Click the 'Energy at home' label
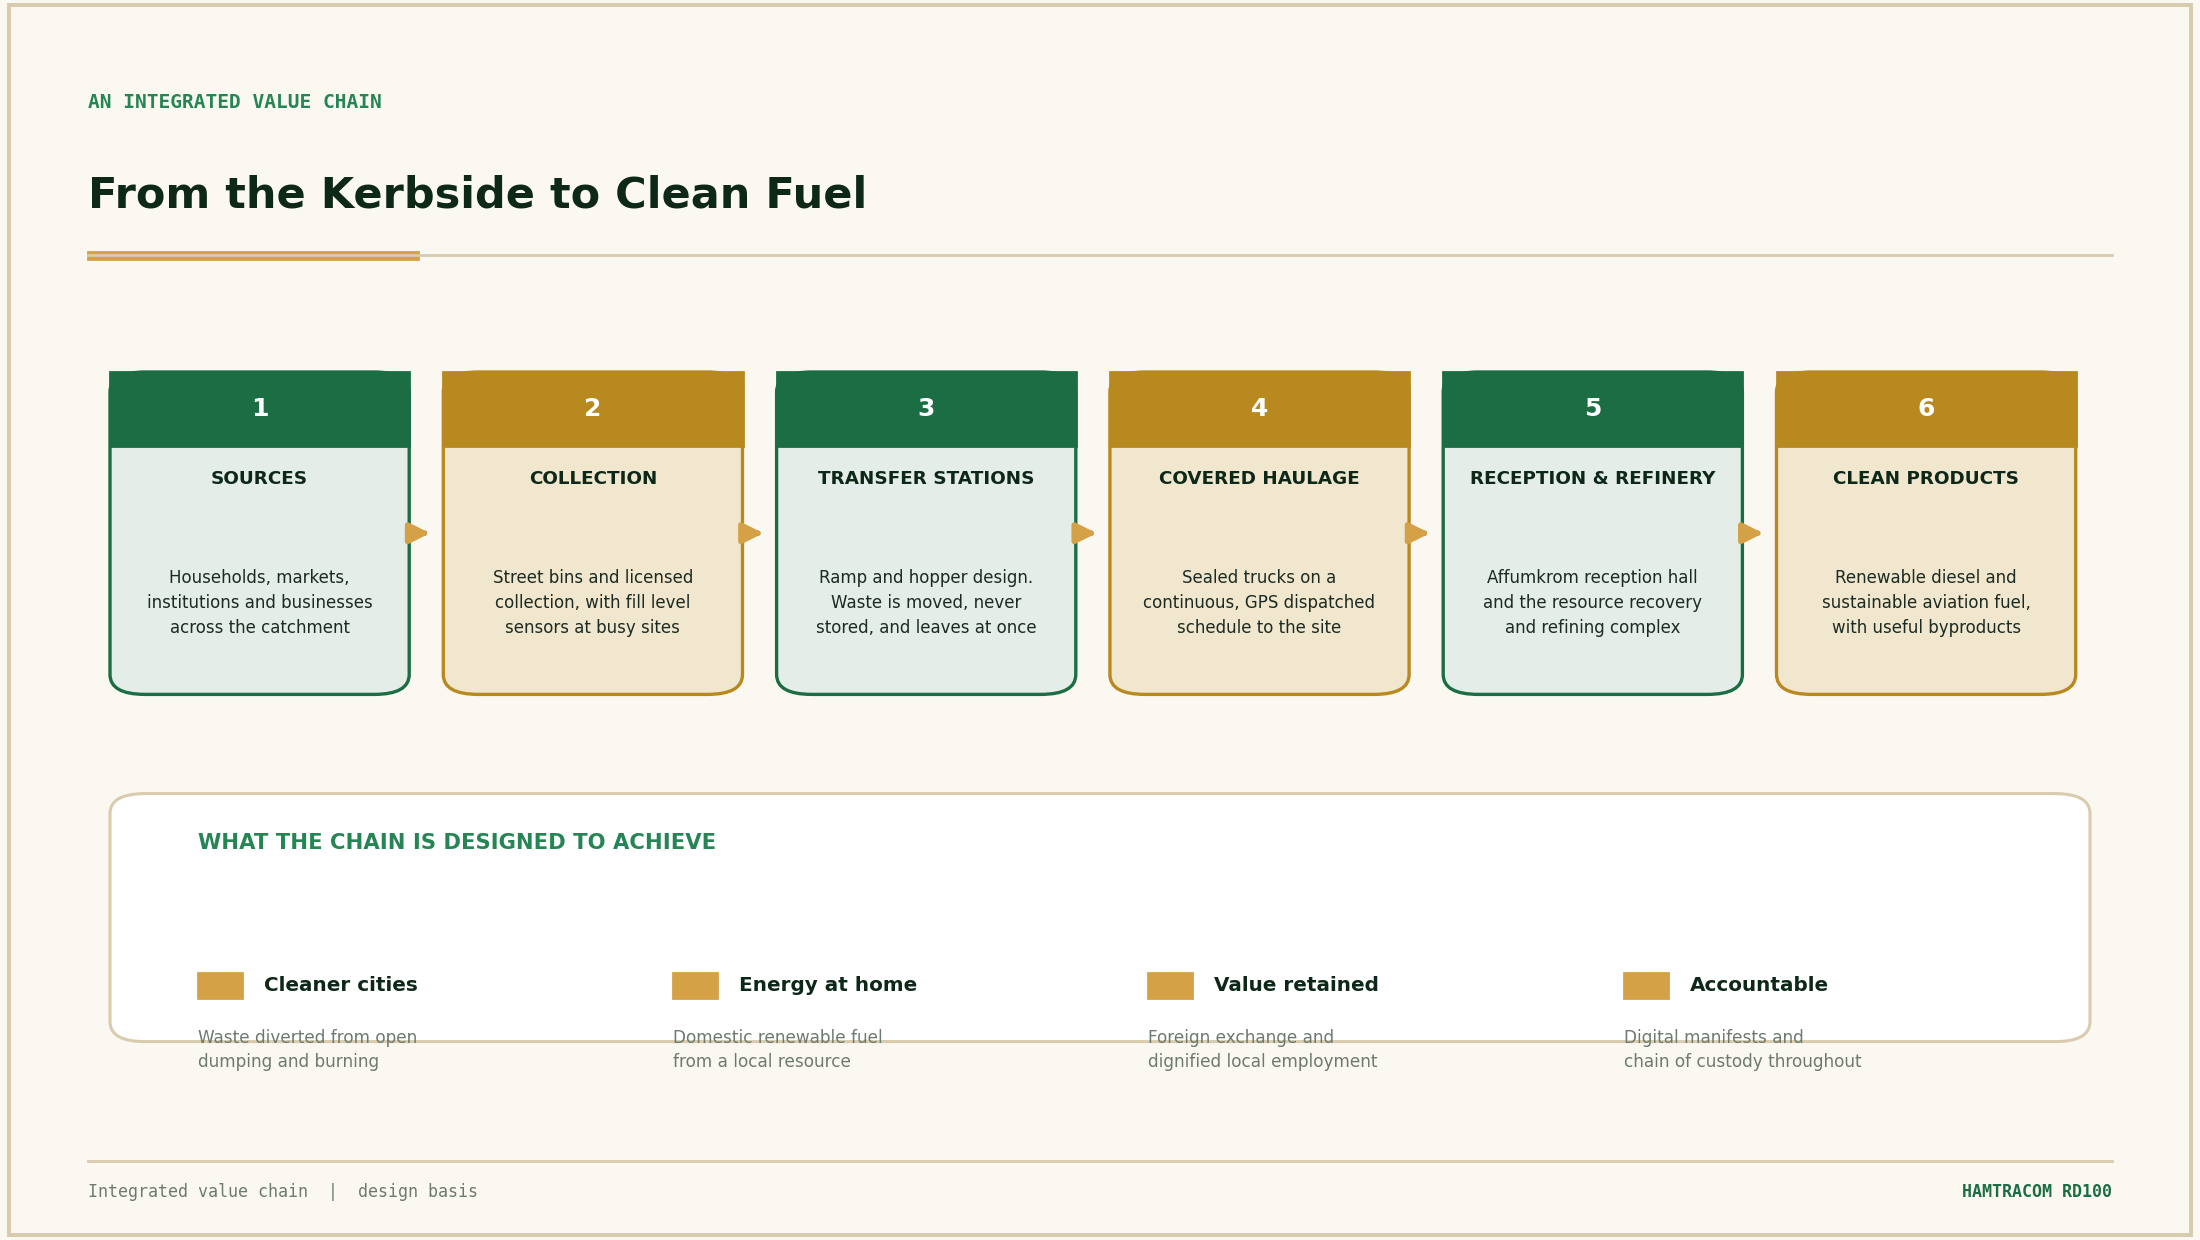The width and height of the screenshot is (2200, 1240). coord(828,985)
